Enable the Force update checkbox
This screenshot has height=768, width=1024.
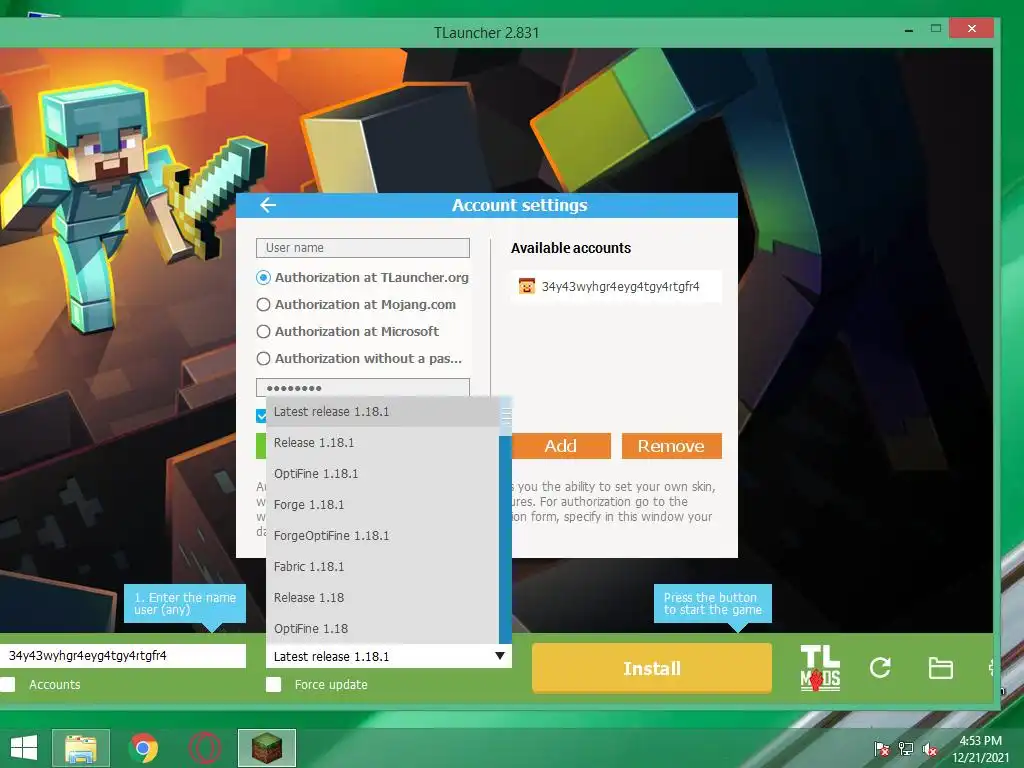pyautogui.click(x=274, y=684)
